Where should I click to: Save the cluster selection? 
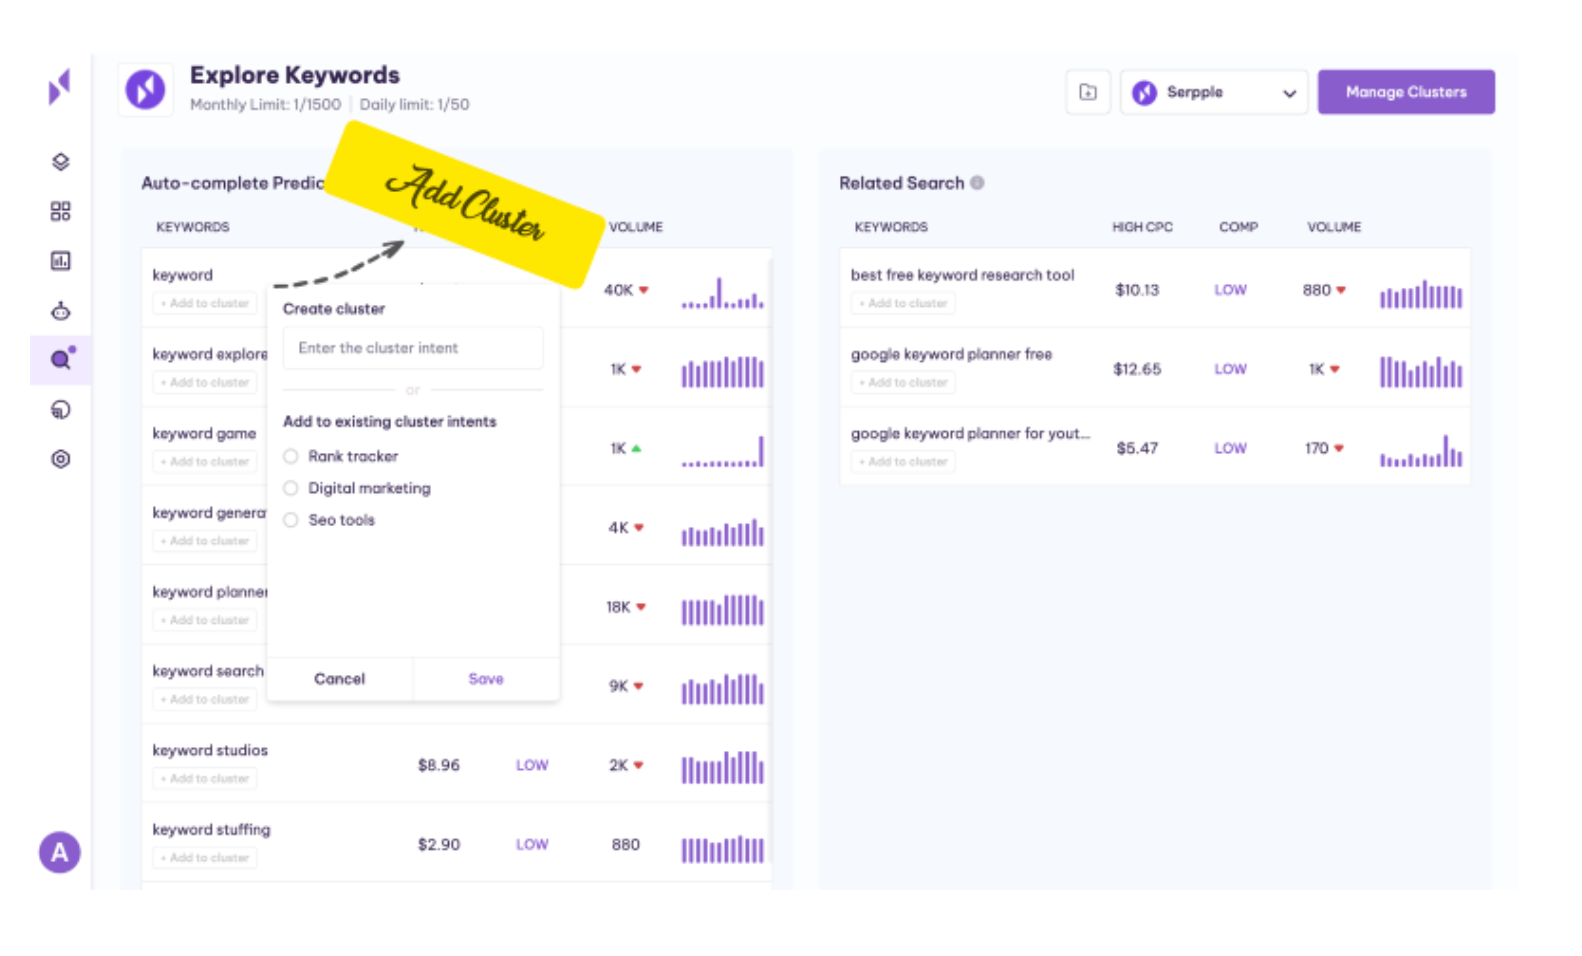(486, 679)
